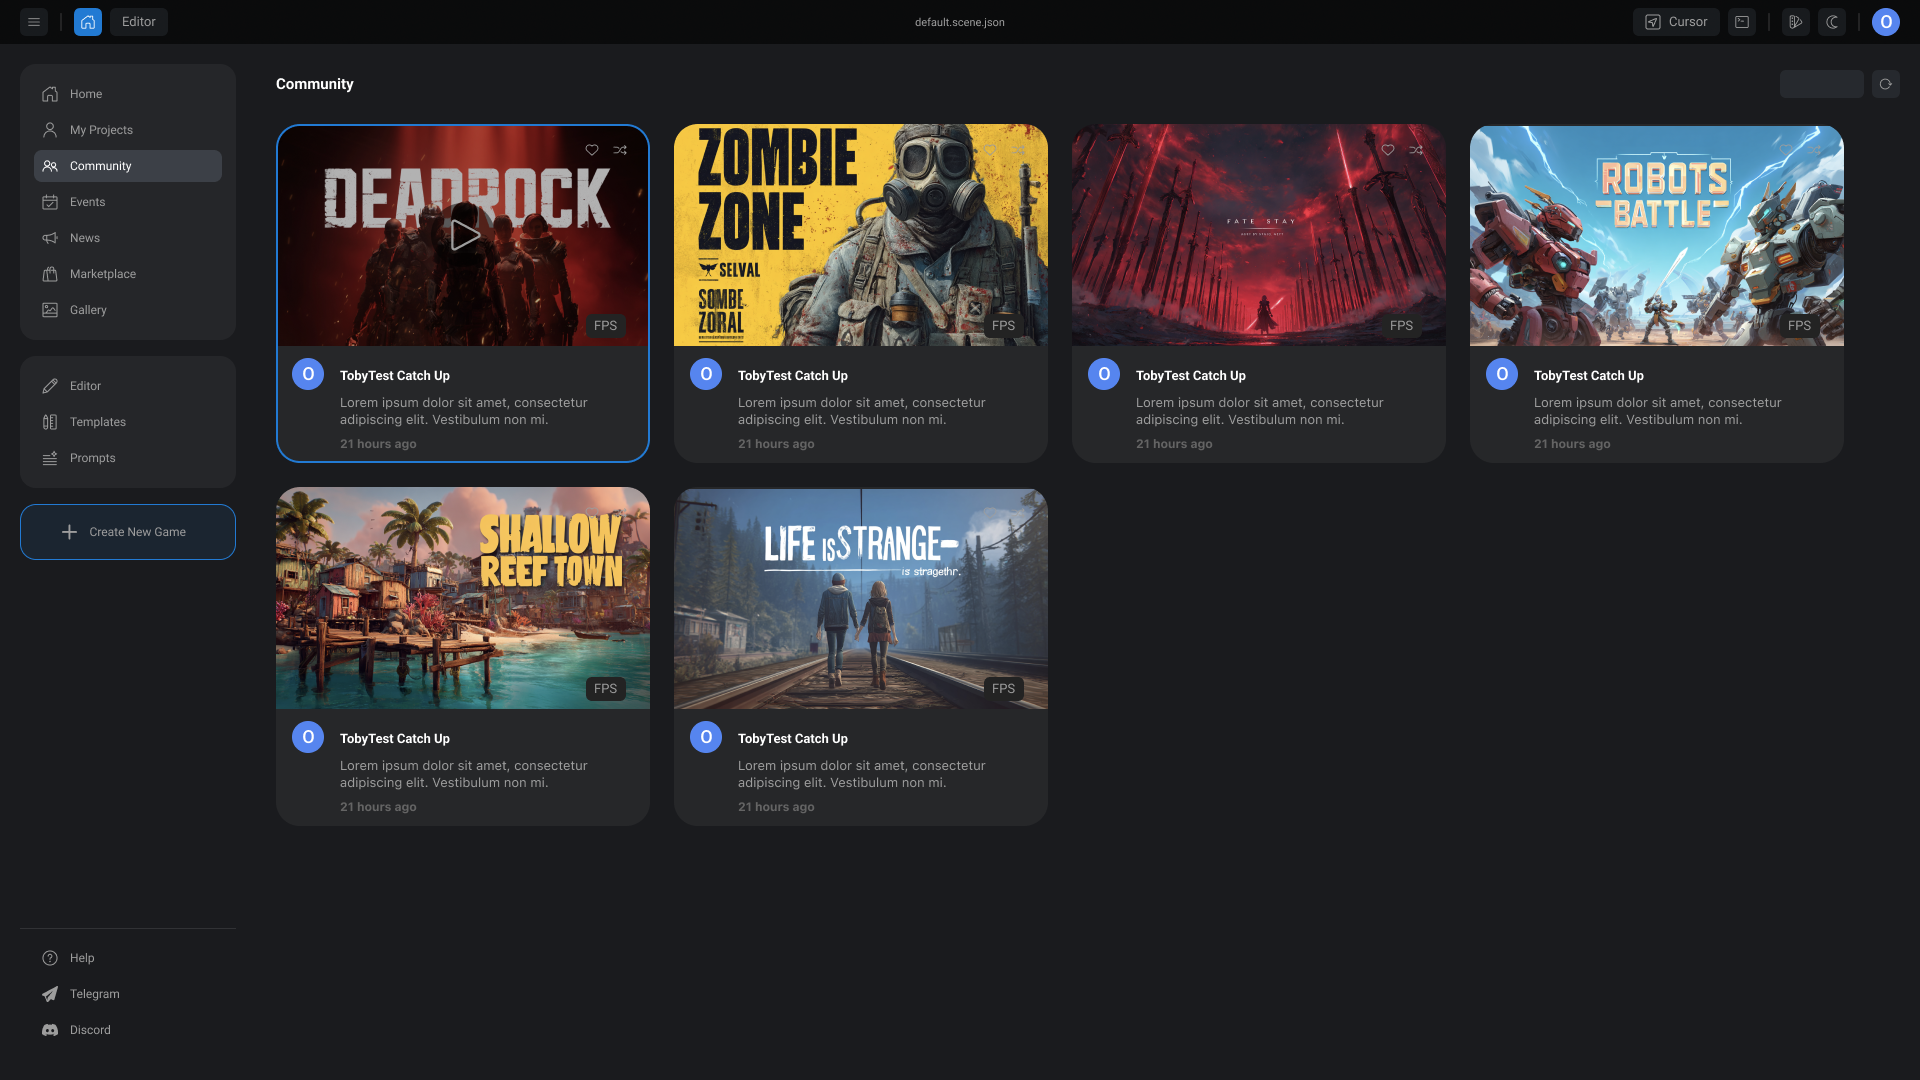Toggle the heart on the ROBOTS BATTLE card
This screenshot has height=1080, width=1920.
1785,150
